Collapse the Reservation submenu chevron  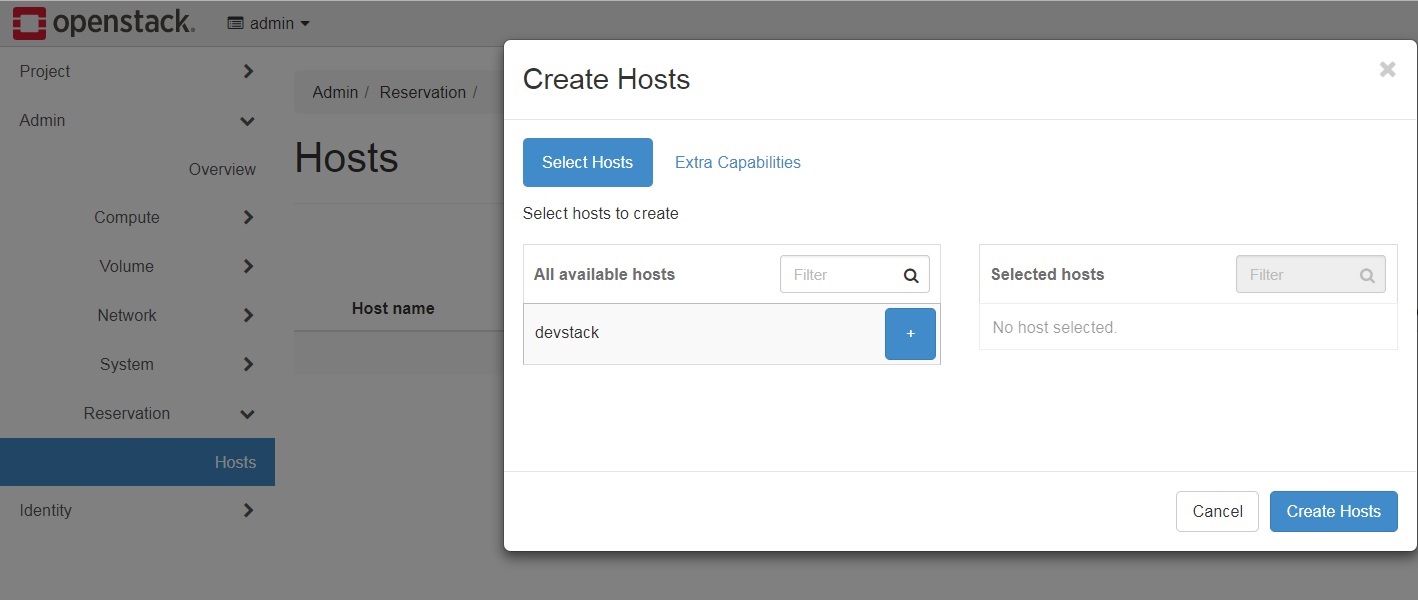[x=247, y=414]
